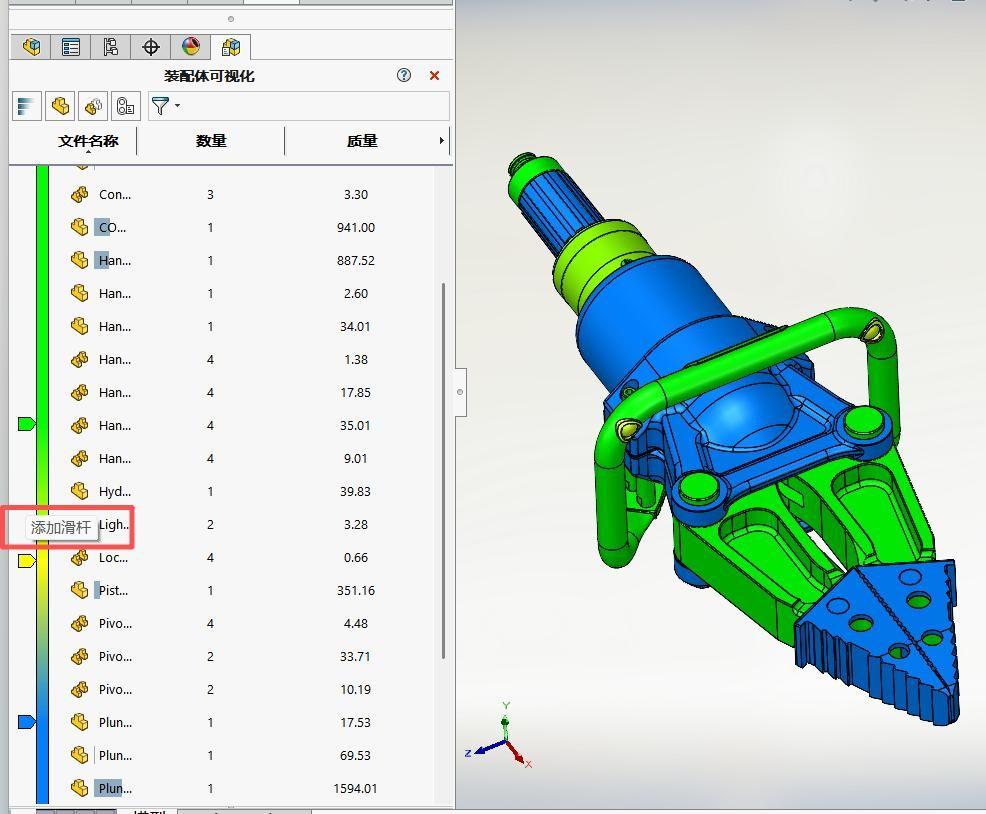Click icon in row with mass 35.01
This screenshot has width=986, height=814.
(x=79, y=425)
